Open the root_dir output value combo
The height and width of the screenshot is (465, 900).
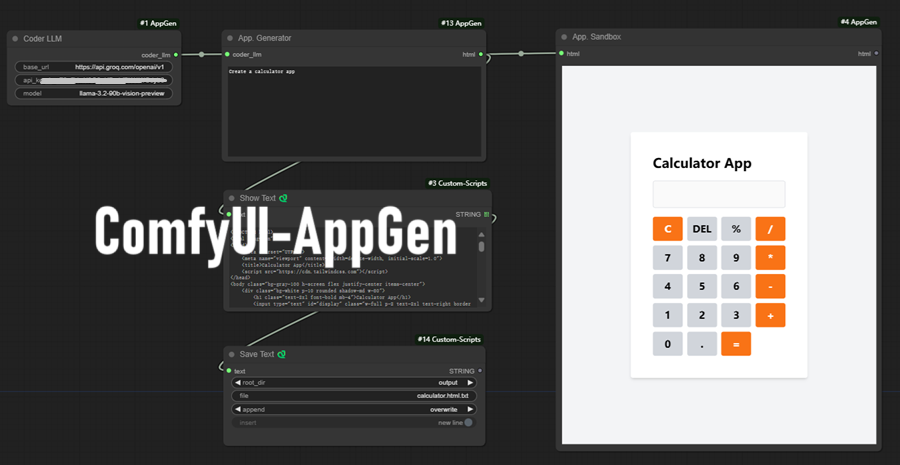448,382
